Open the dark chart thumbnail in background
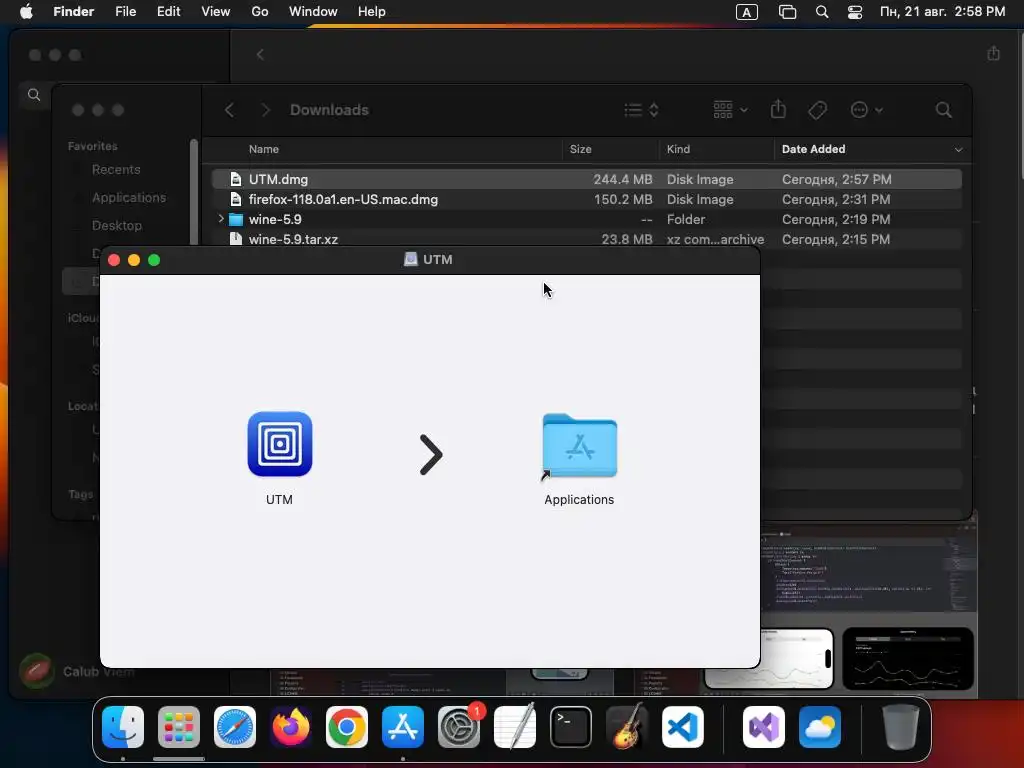1024x768 pixels. (908, 658)
